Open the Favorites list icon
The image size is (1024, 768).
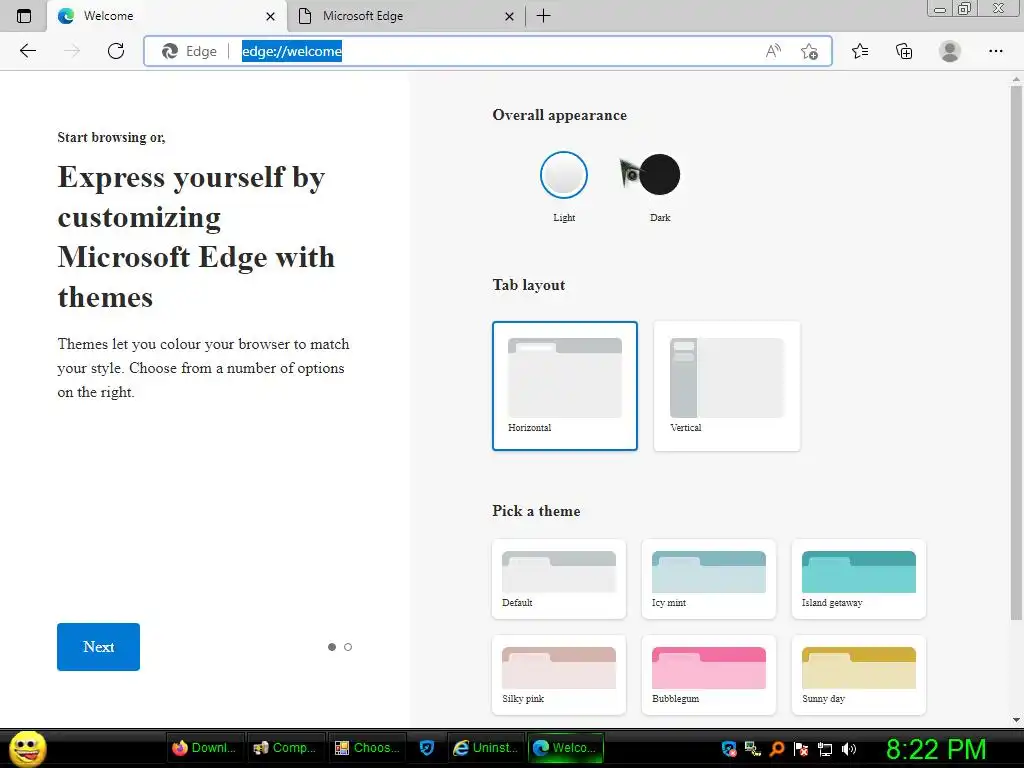860,51
